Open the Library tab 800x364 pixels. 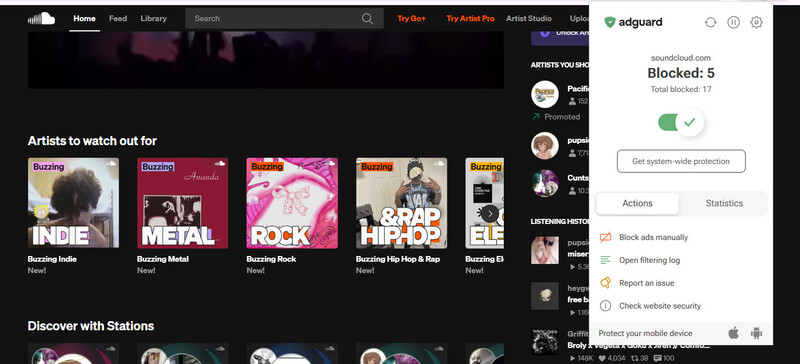point(154,18)
